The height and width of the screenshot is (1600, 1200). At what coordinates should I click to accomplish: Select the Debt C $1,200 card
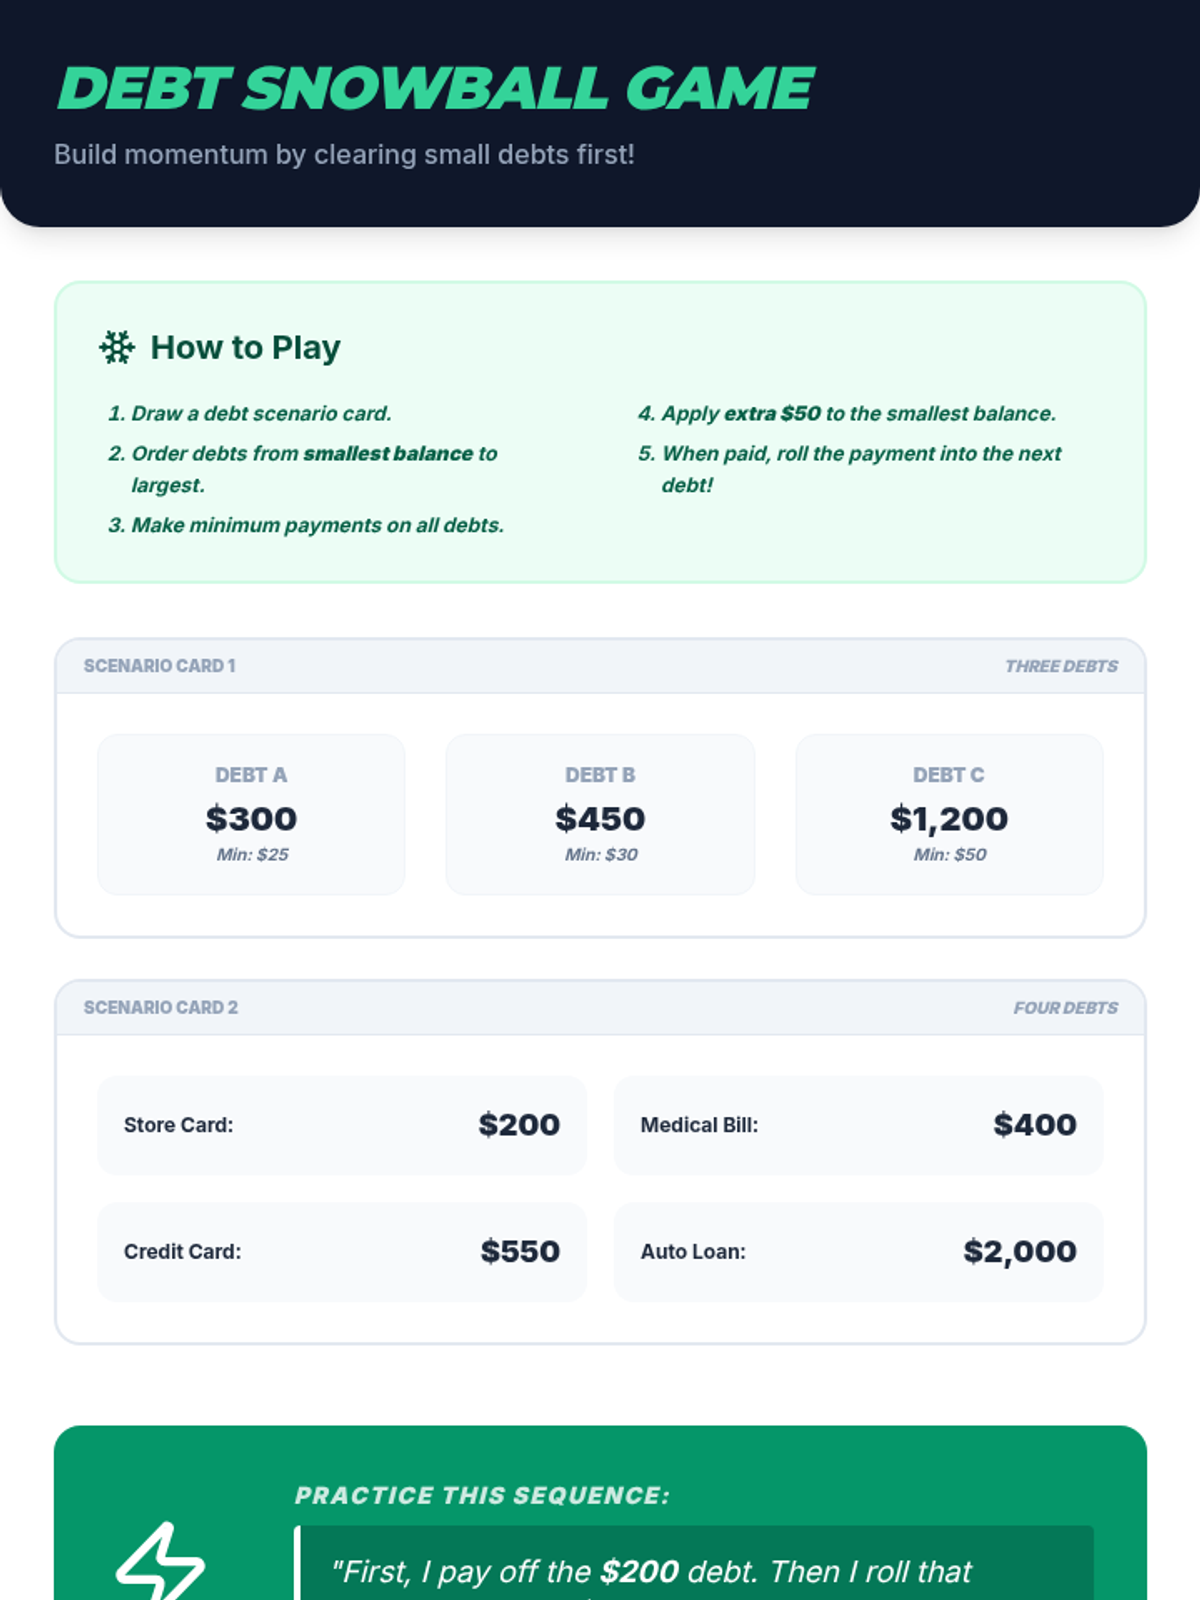pyautogui.click(x=949, y=814)
